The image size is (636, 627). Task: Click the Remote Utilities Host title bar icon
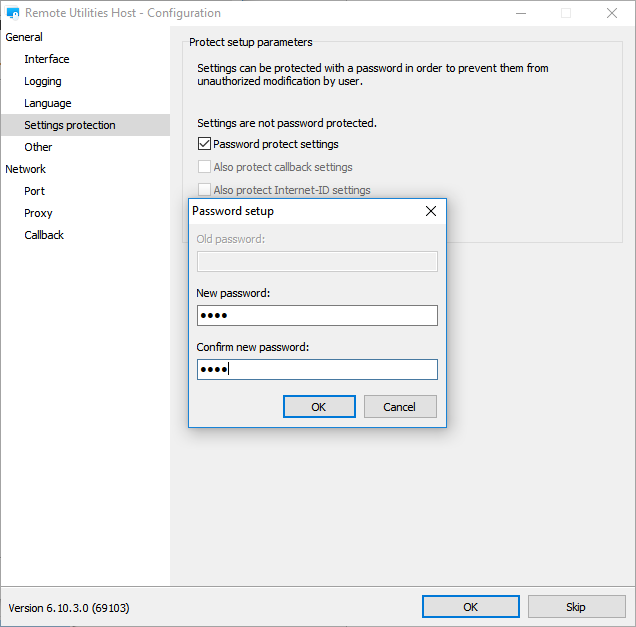click(x=13, y=13)
